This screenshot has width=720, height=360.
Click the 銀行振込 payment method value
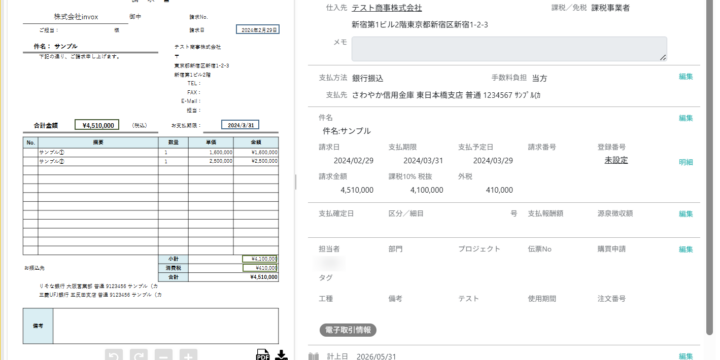pos(368,79)
